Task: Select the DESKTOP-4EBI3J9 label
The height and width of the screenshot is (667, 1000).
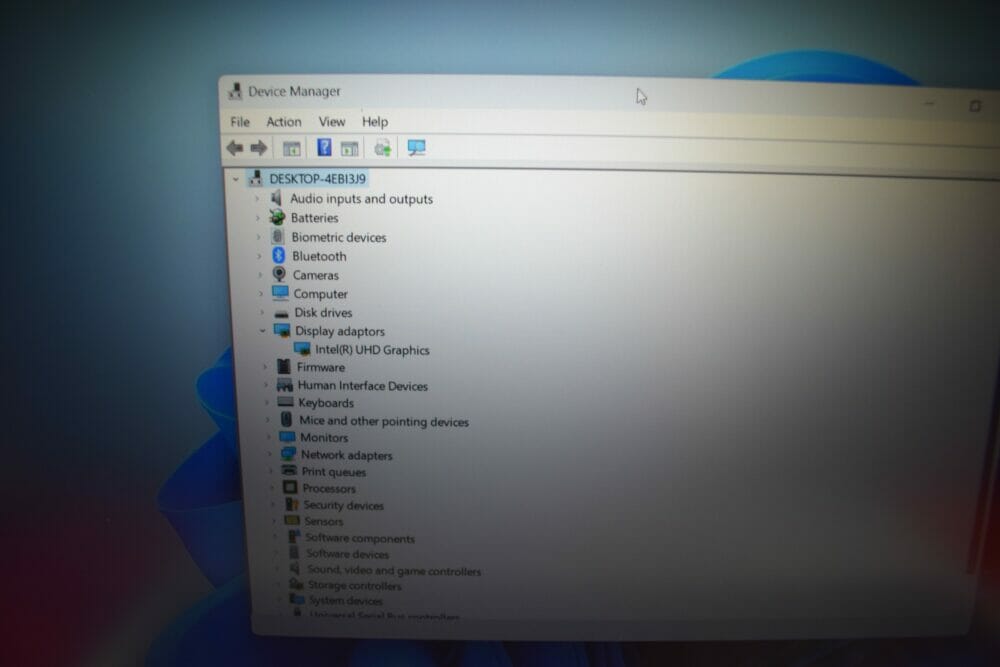Action: pos(318,179)
